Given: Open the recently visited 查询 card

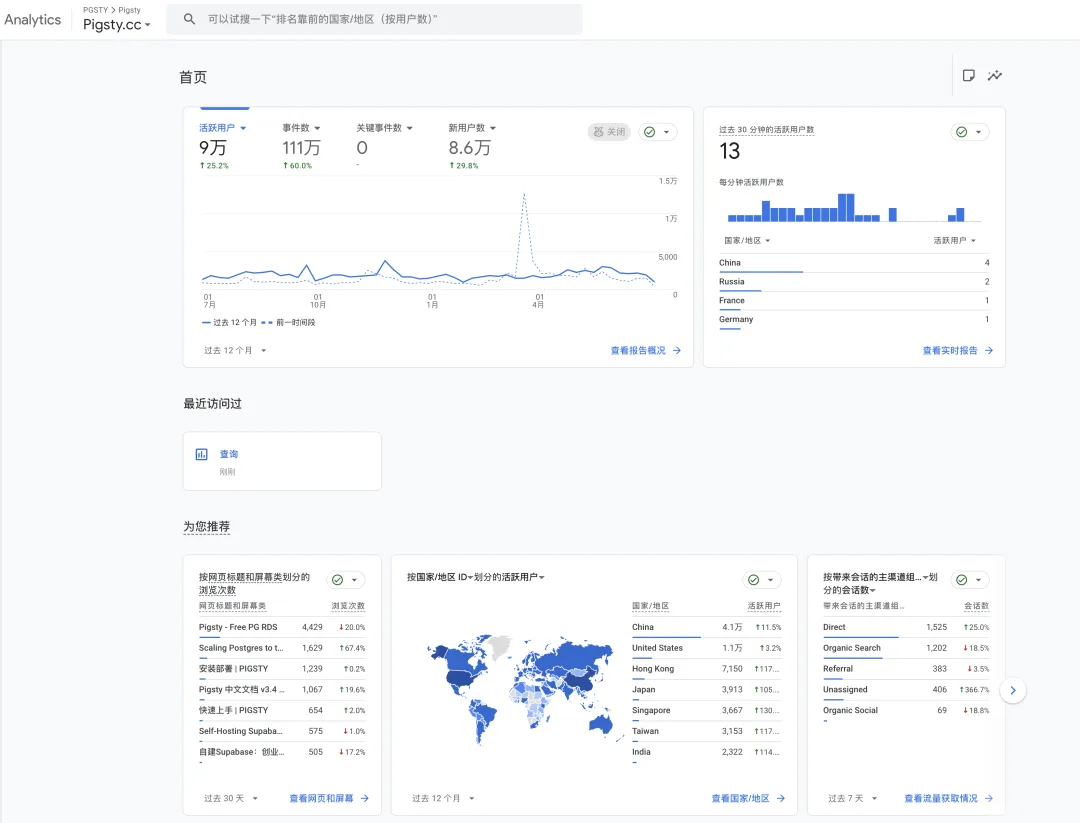Looking at the screenshot, I should [x=282, y=461].
